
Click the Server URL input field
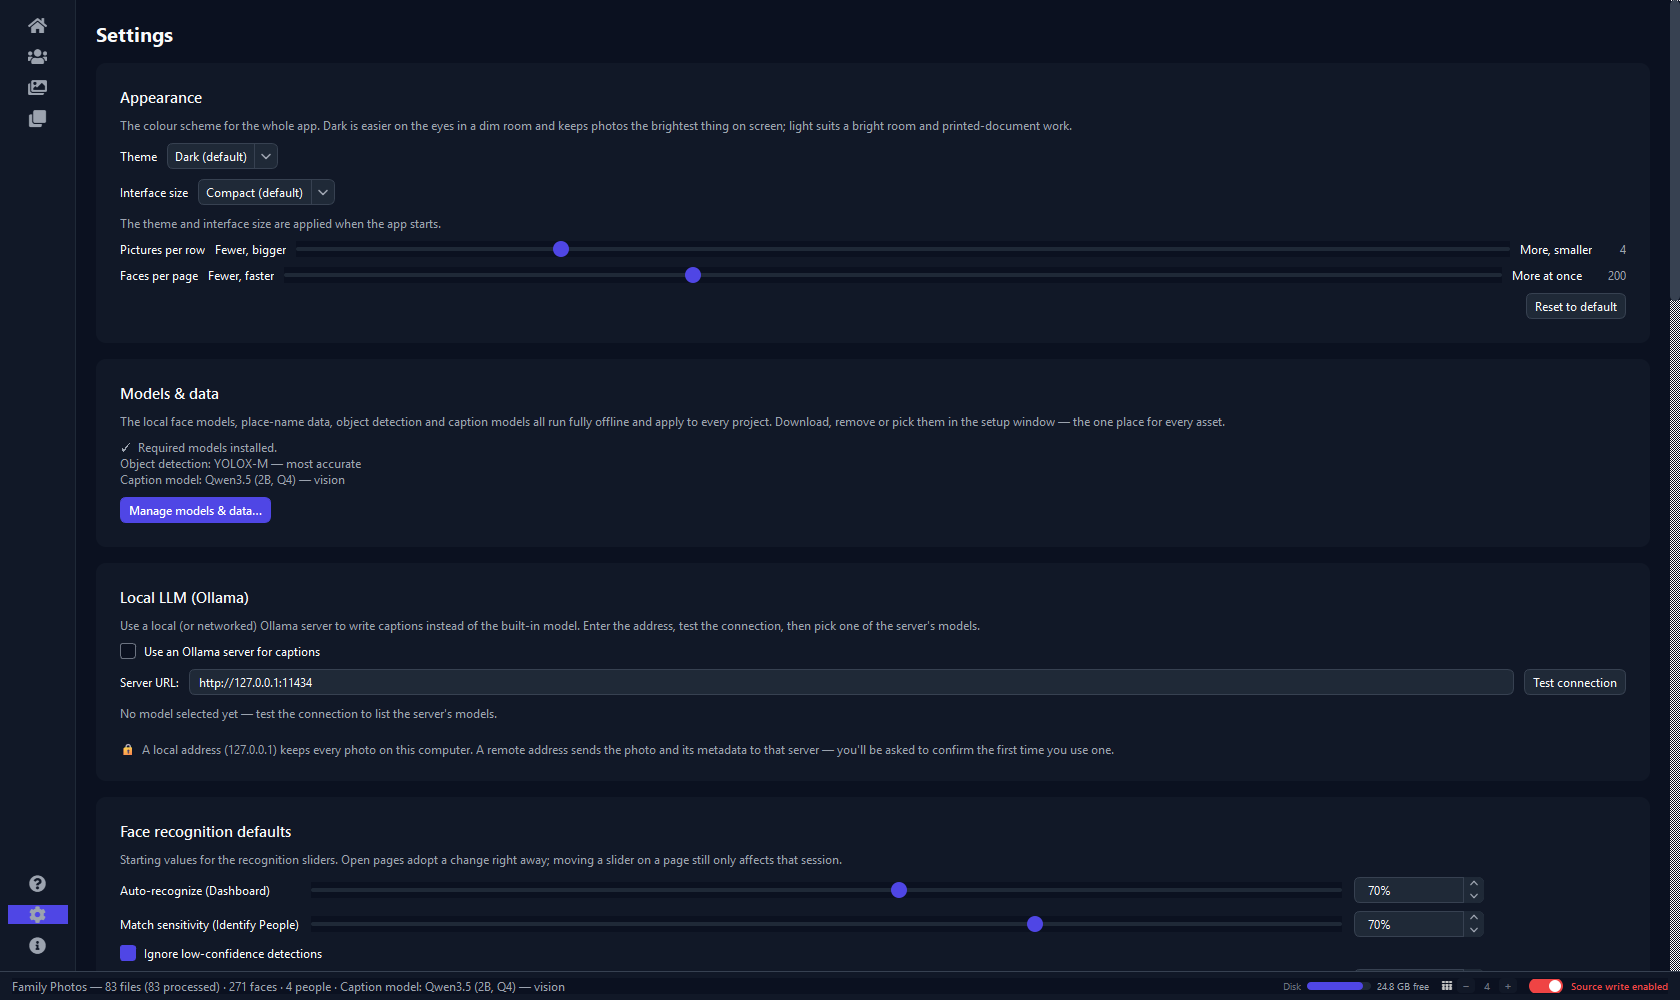[851, 683]
